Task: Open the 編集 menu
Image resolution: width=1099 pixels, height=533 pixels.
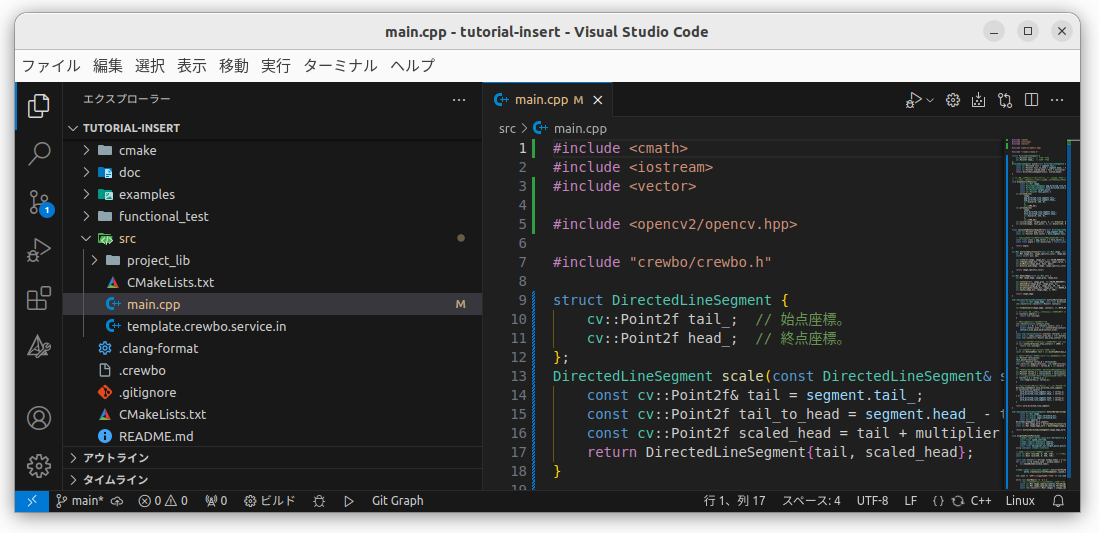Action: (x=108, y=66)
